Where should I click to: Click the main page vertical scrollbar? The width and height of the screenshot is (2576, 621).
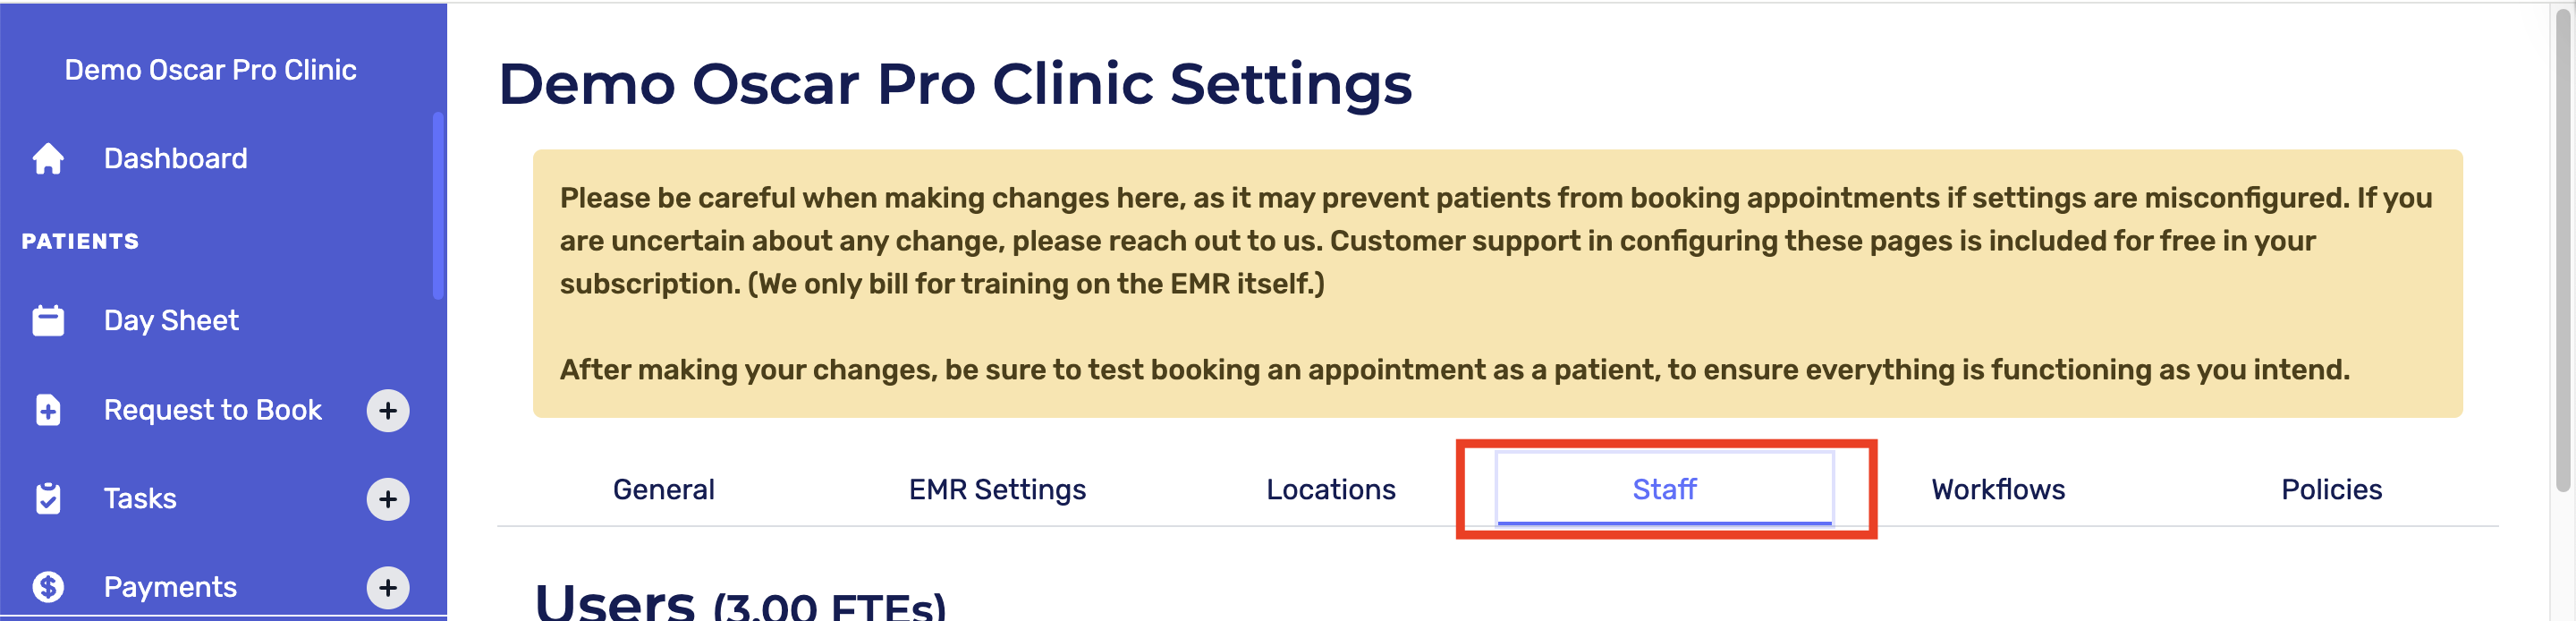pyautogui.click(x=2563, y=250)
